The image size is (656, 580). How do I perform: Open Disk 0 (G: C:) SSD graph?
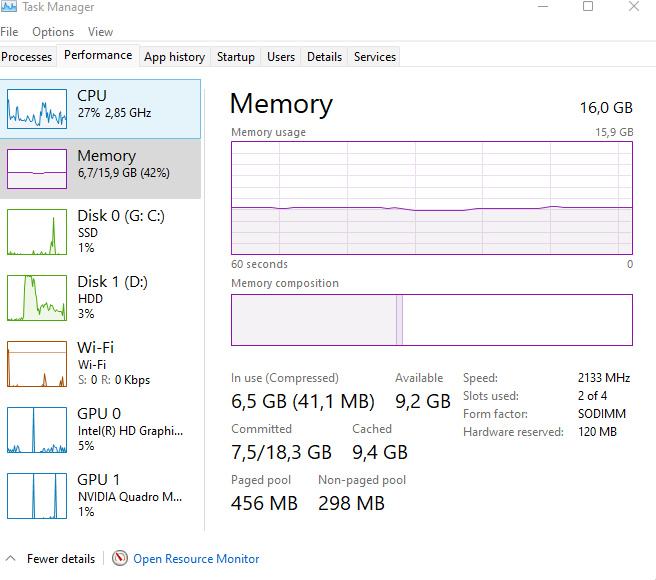[x=37, y=232]
